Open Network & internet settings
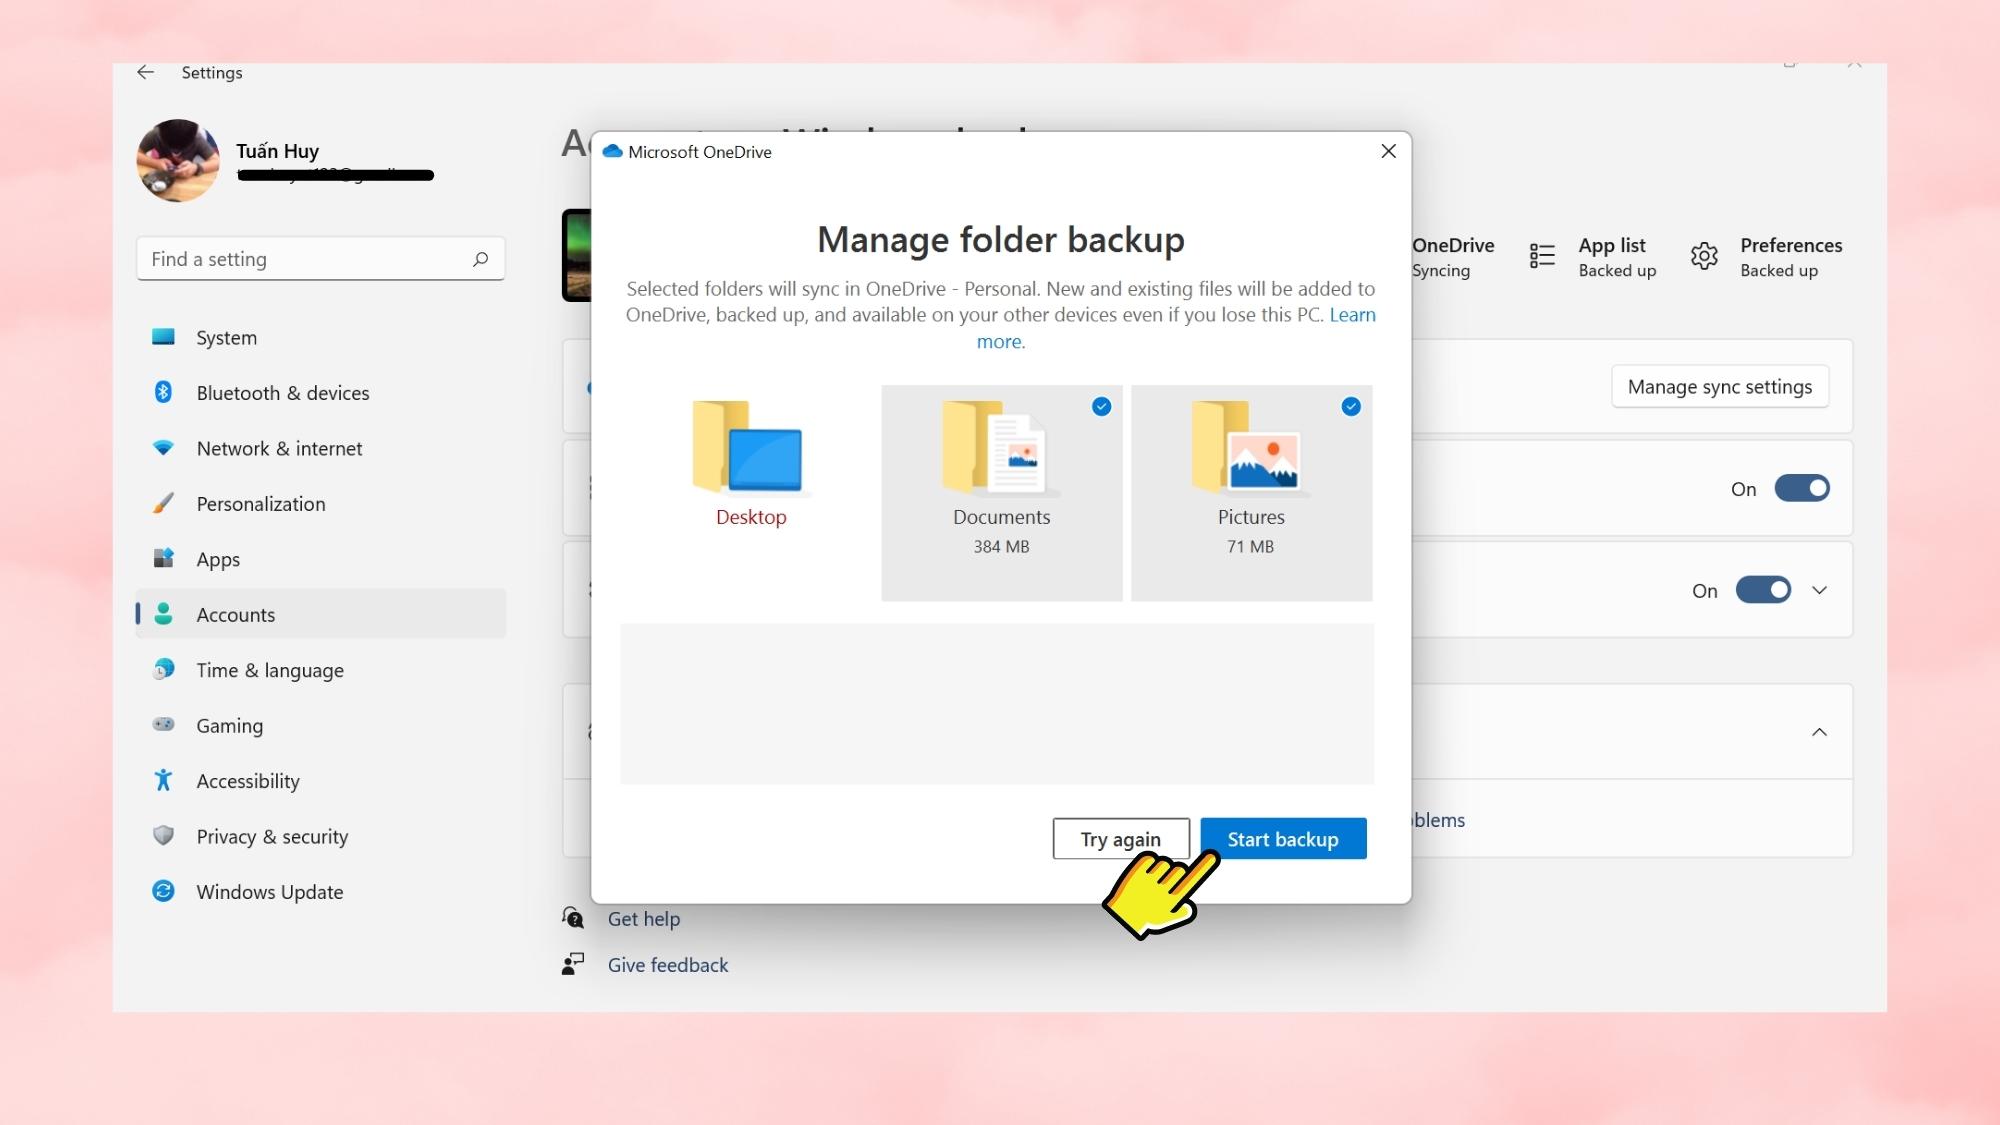2000x1125 pixels. click(x=320, y=449)
